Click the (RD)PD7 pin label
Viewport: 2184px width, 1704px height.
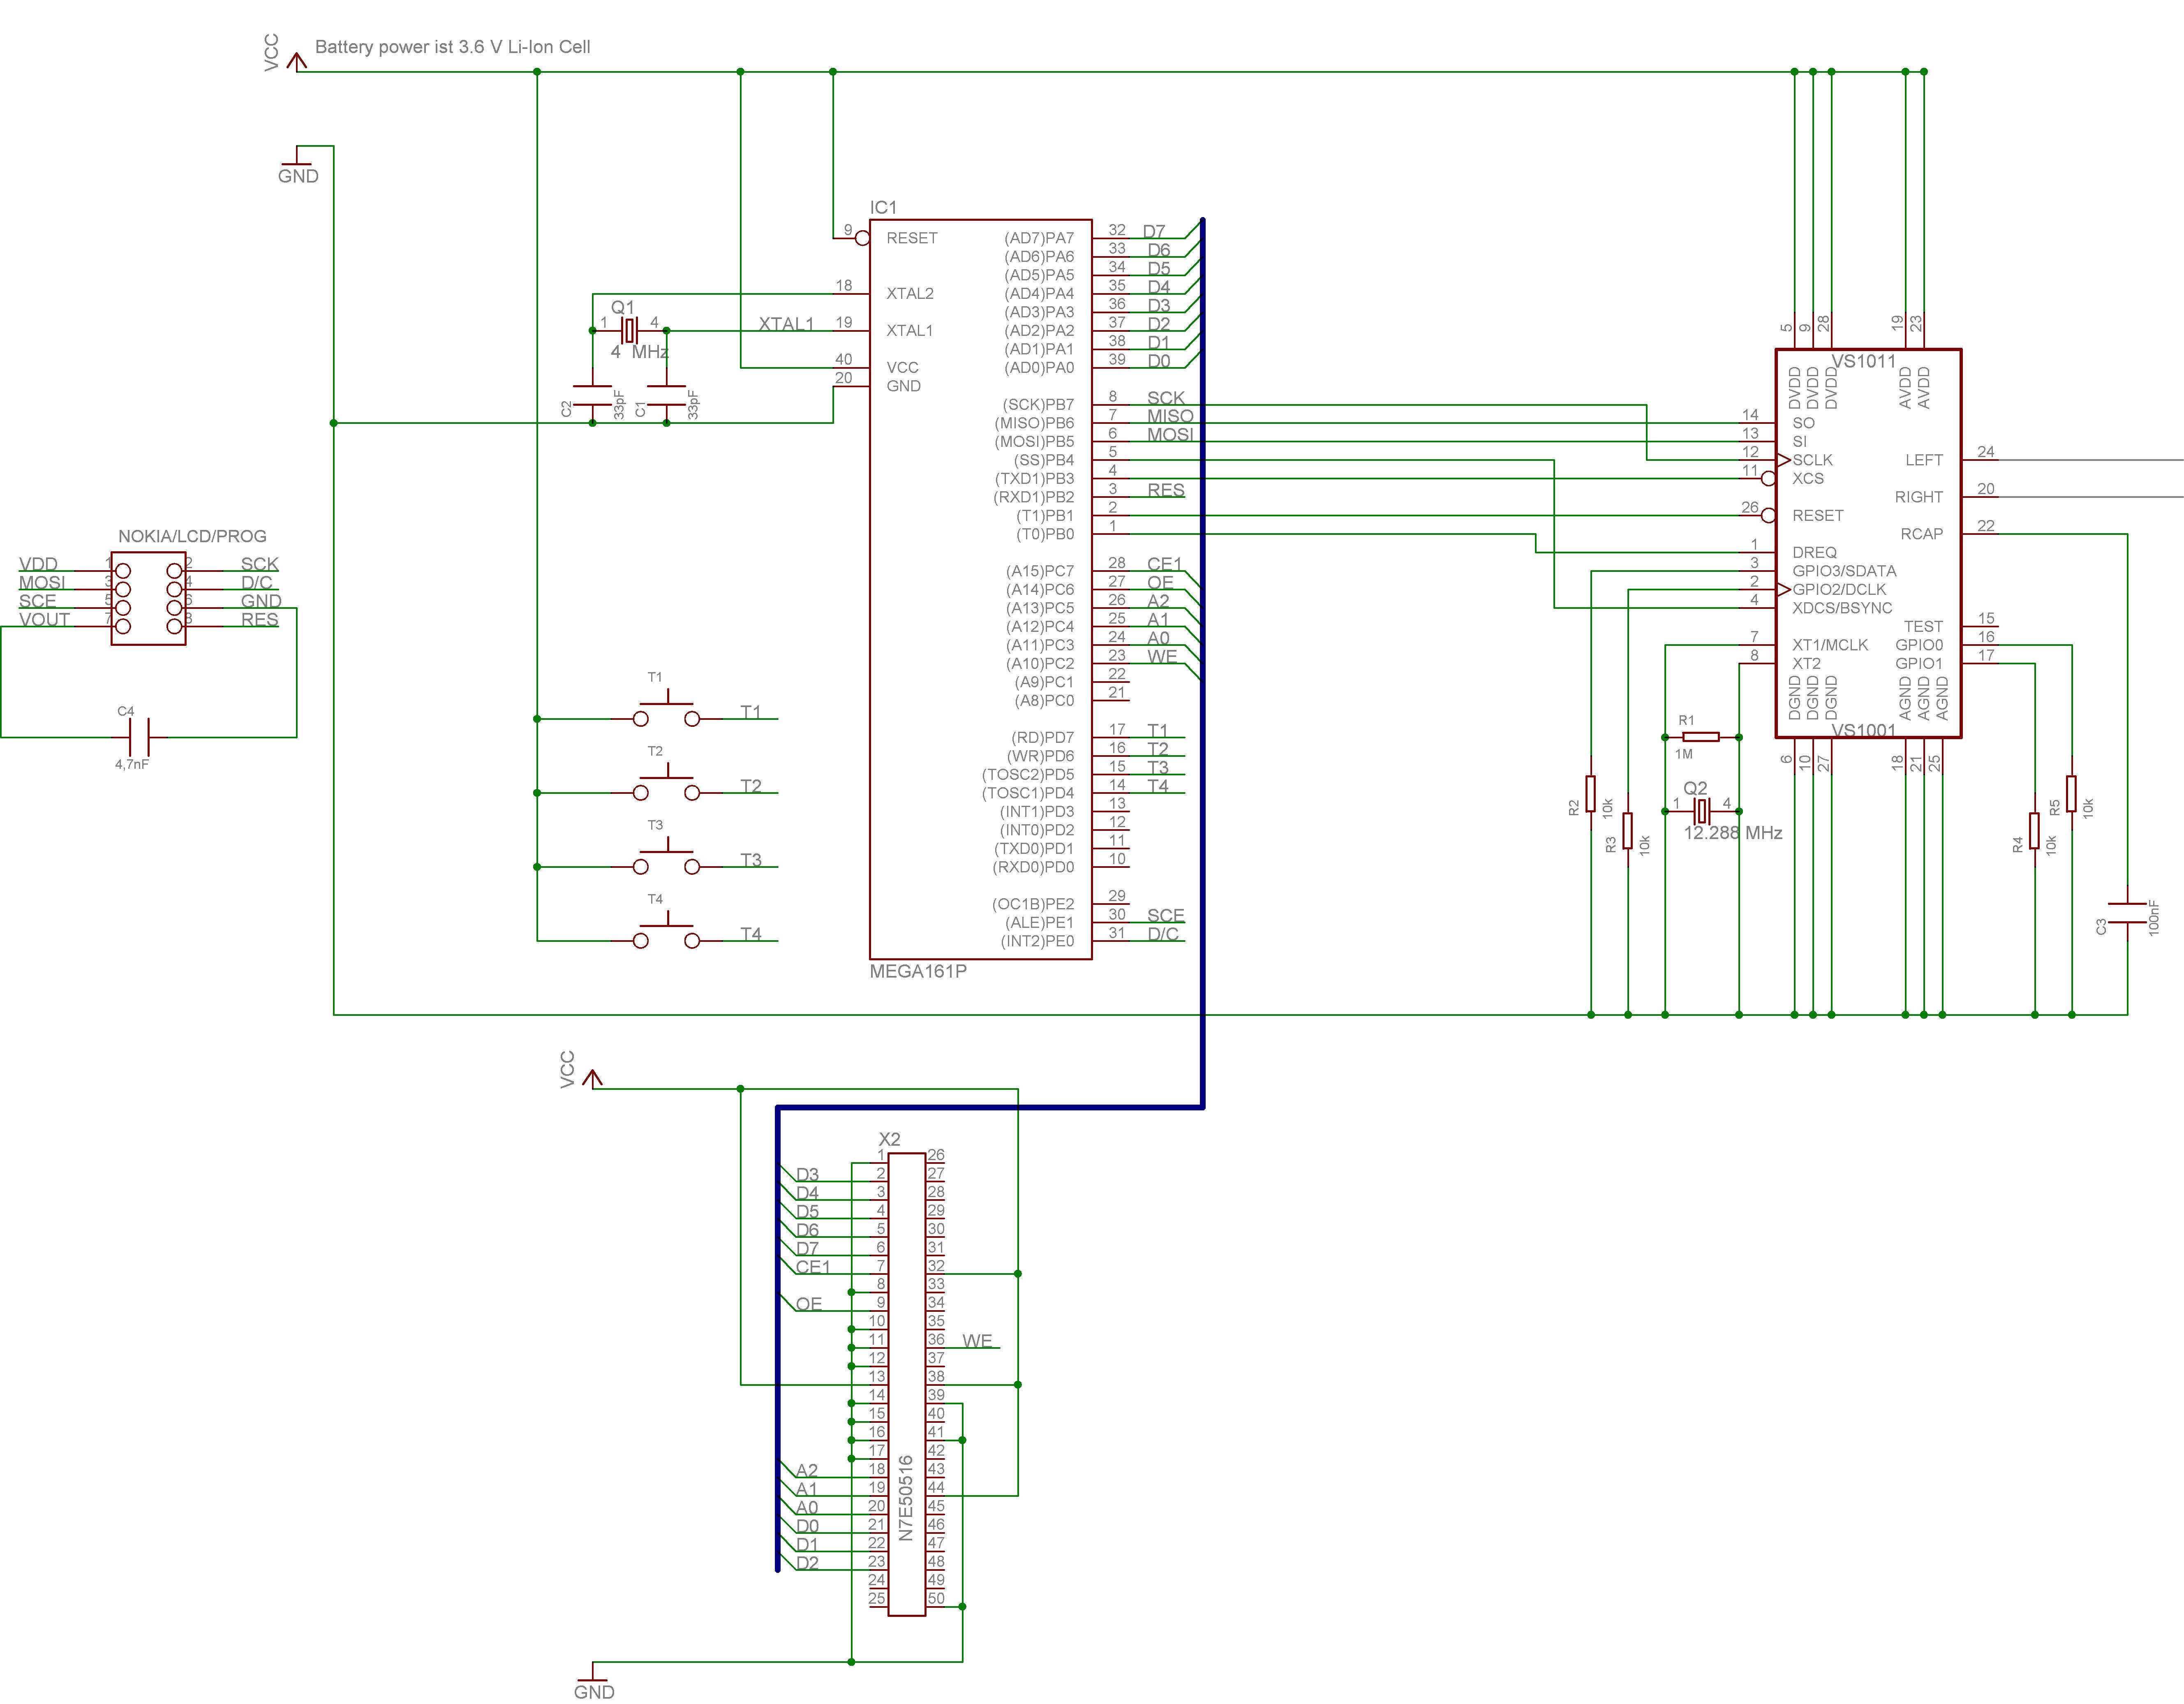(x=1042, y=737)
